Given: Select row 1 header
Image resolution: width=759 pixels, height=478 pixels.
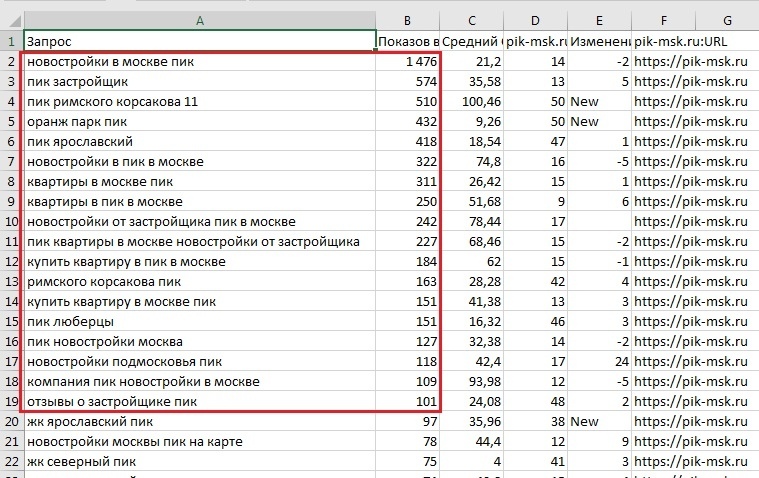Looking at the screenshot, I should coord(12,41).
